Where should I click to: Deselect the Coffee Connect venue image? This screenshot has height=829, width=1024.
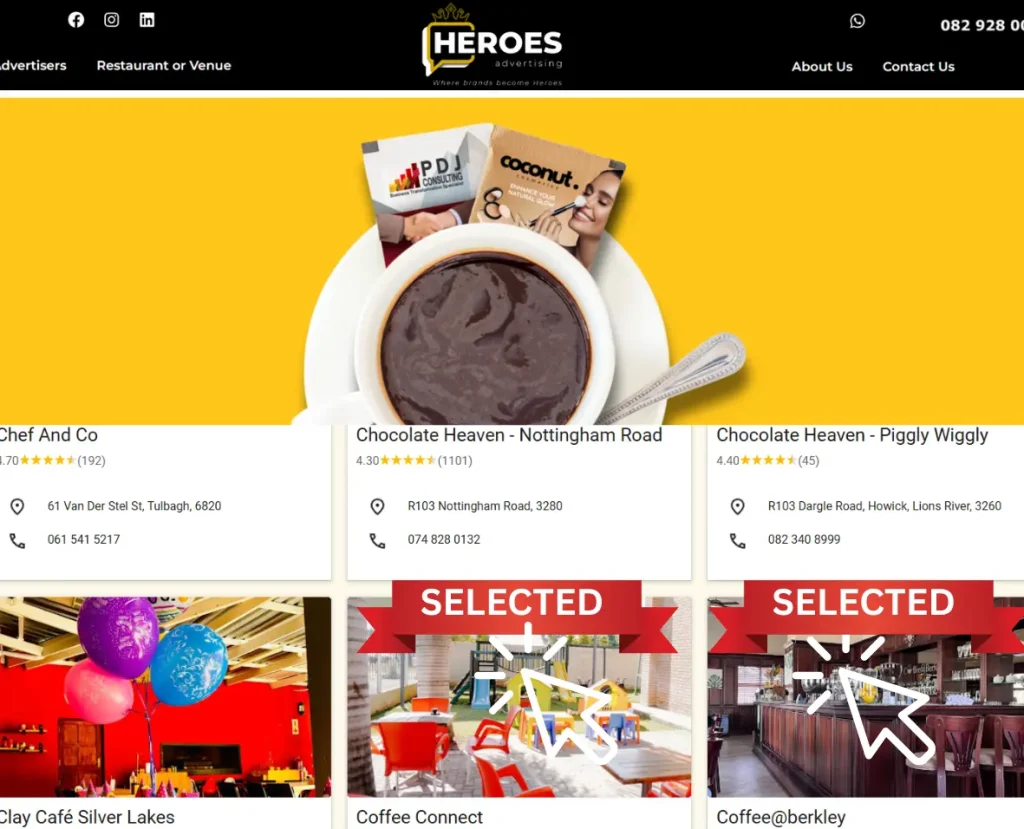click(519, 696)
